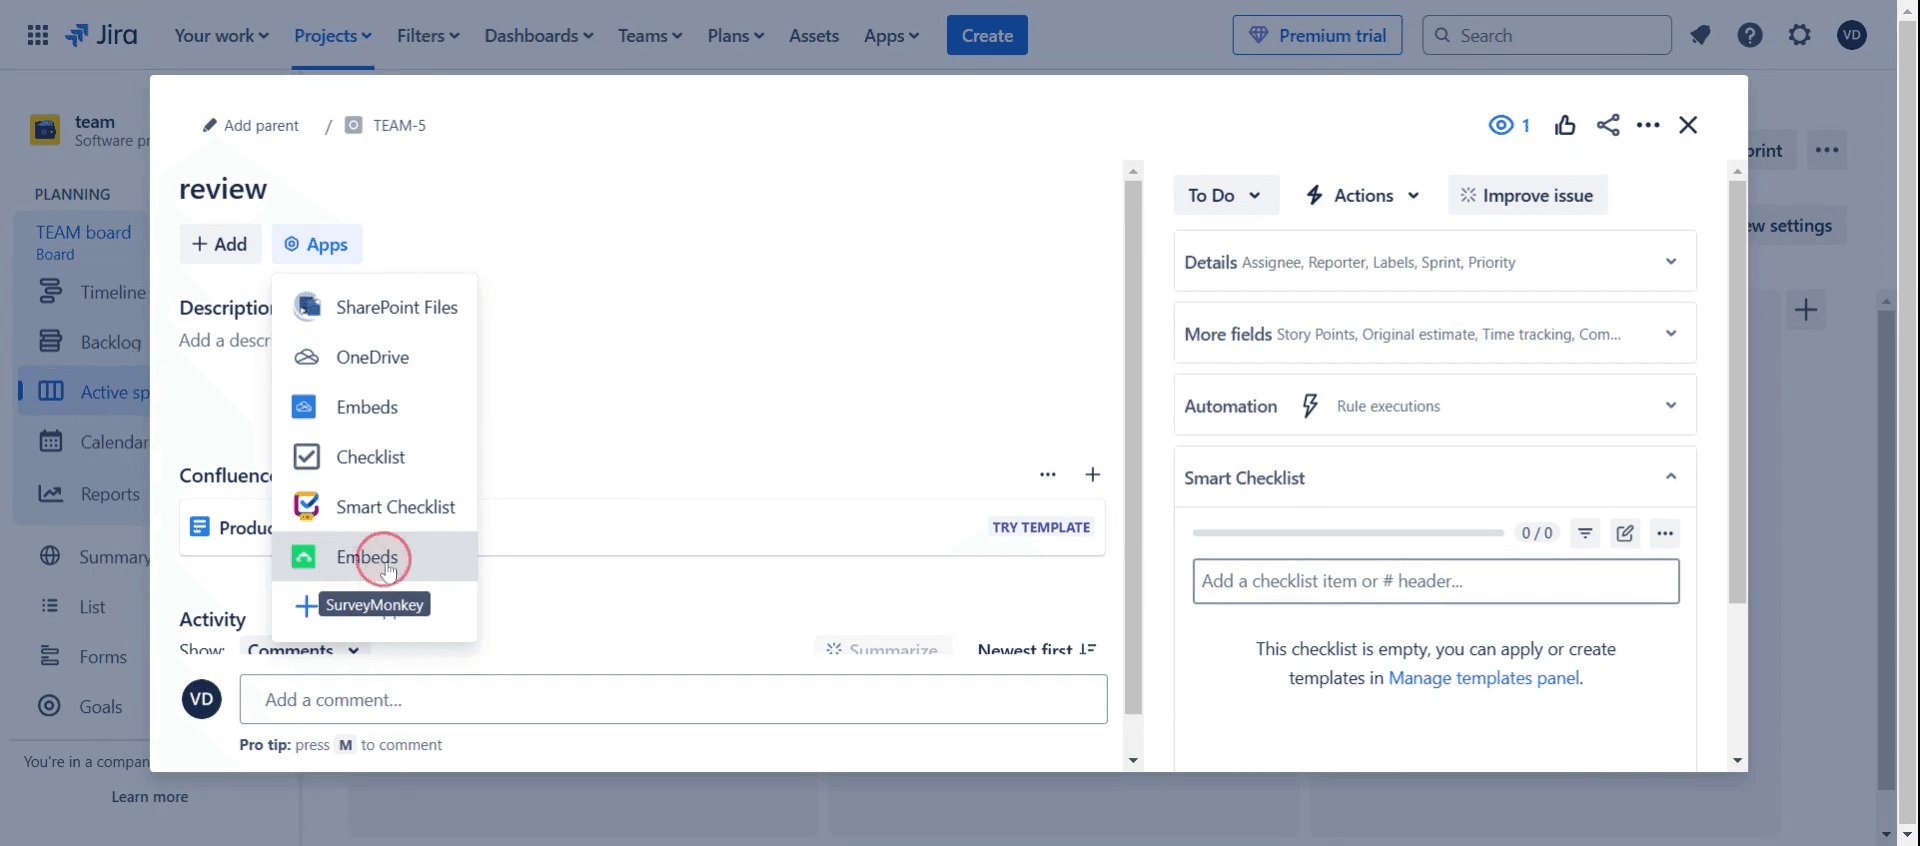This screenshot has width=1920, height=846.
Task: Click the Apps button in issue
Action: pos(316,244)
